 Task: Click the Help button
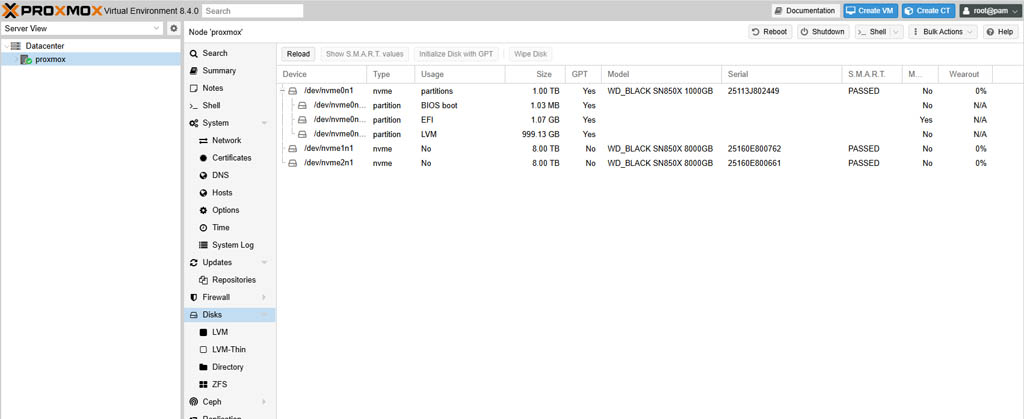point(1000,32)
